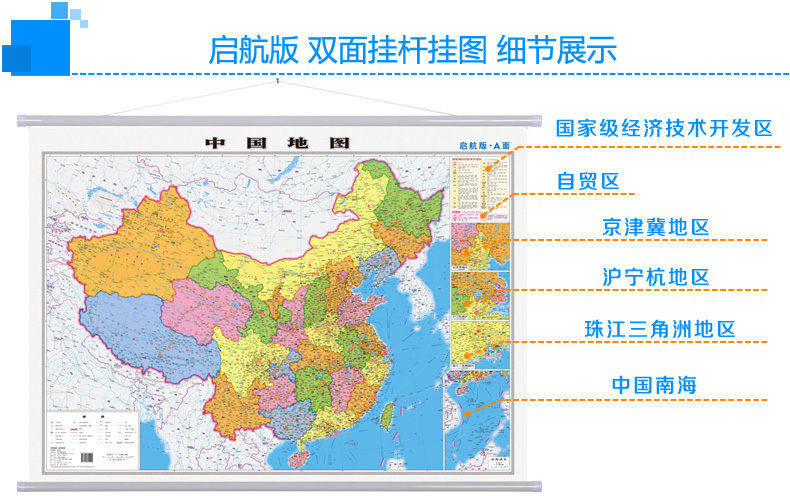Click Taiwan island on the map
The image size is (790, 496).
[386, 416]
